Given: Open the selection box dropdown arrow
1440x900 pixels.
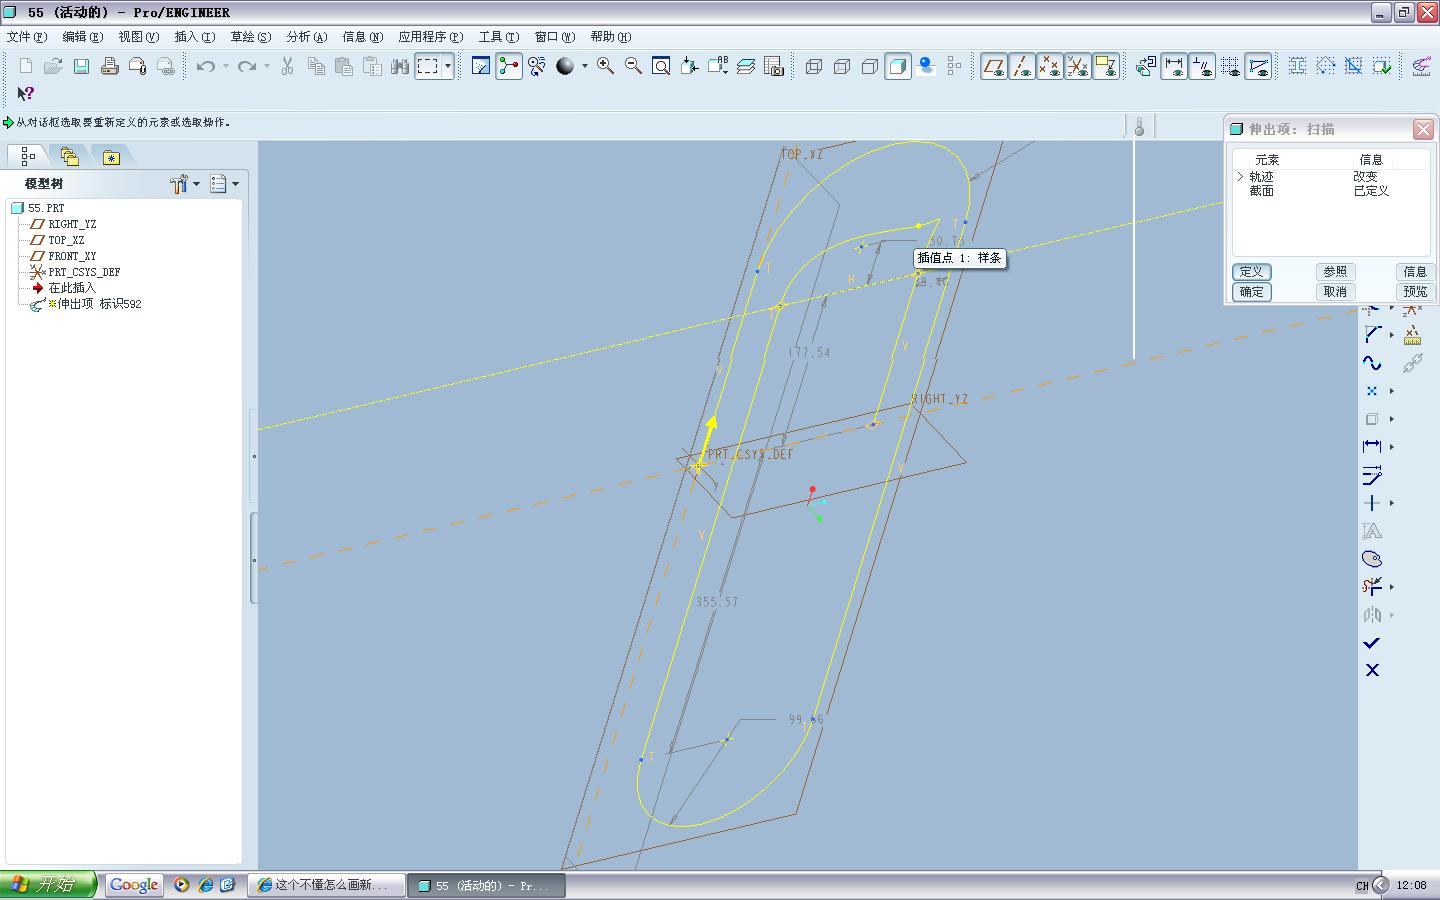Looking at the screenshot, I should (x=448, y=66).
